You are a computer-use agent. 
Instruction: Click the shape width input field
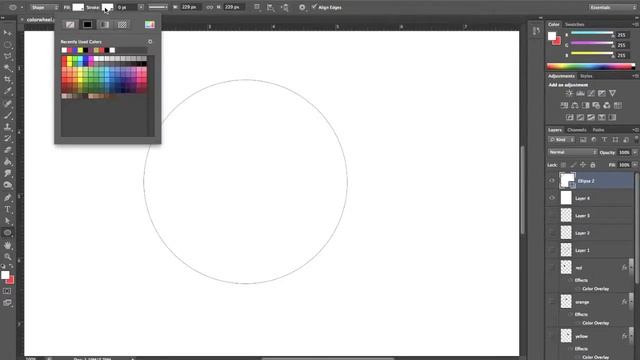click(x=190, y=7)
